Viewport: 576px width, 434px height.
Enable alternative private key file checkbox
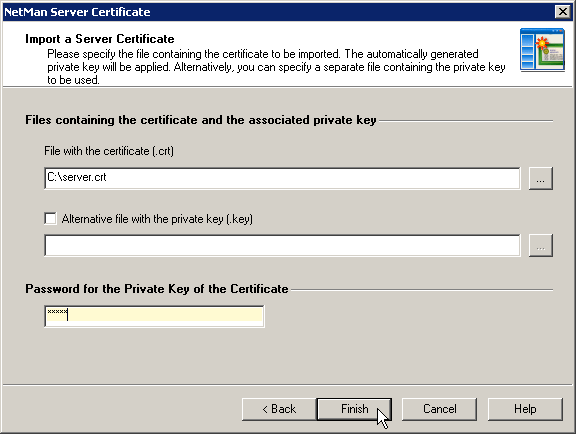click(50, 219)
